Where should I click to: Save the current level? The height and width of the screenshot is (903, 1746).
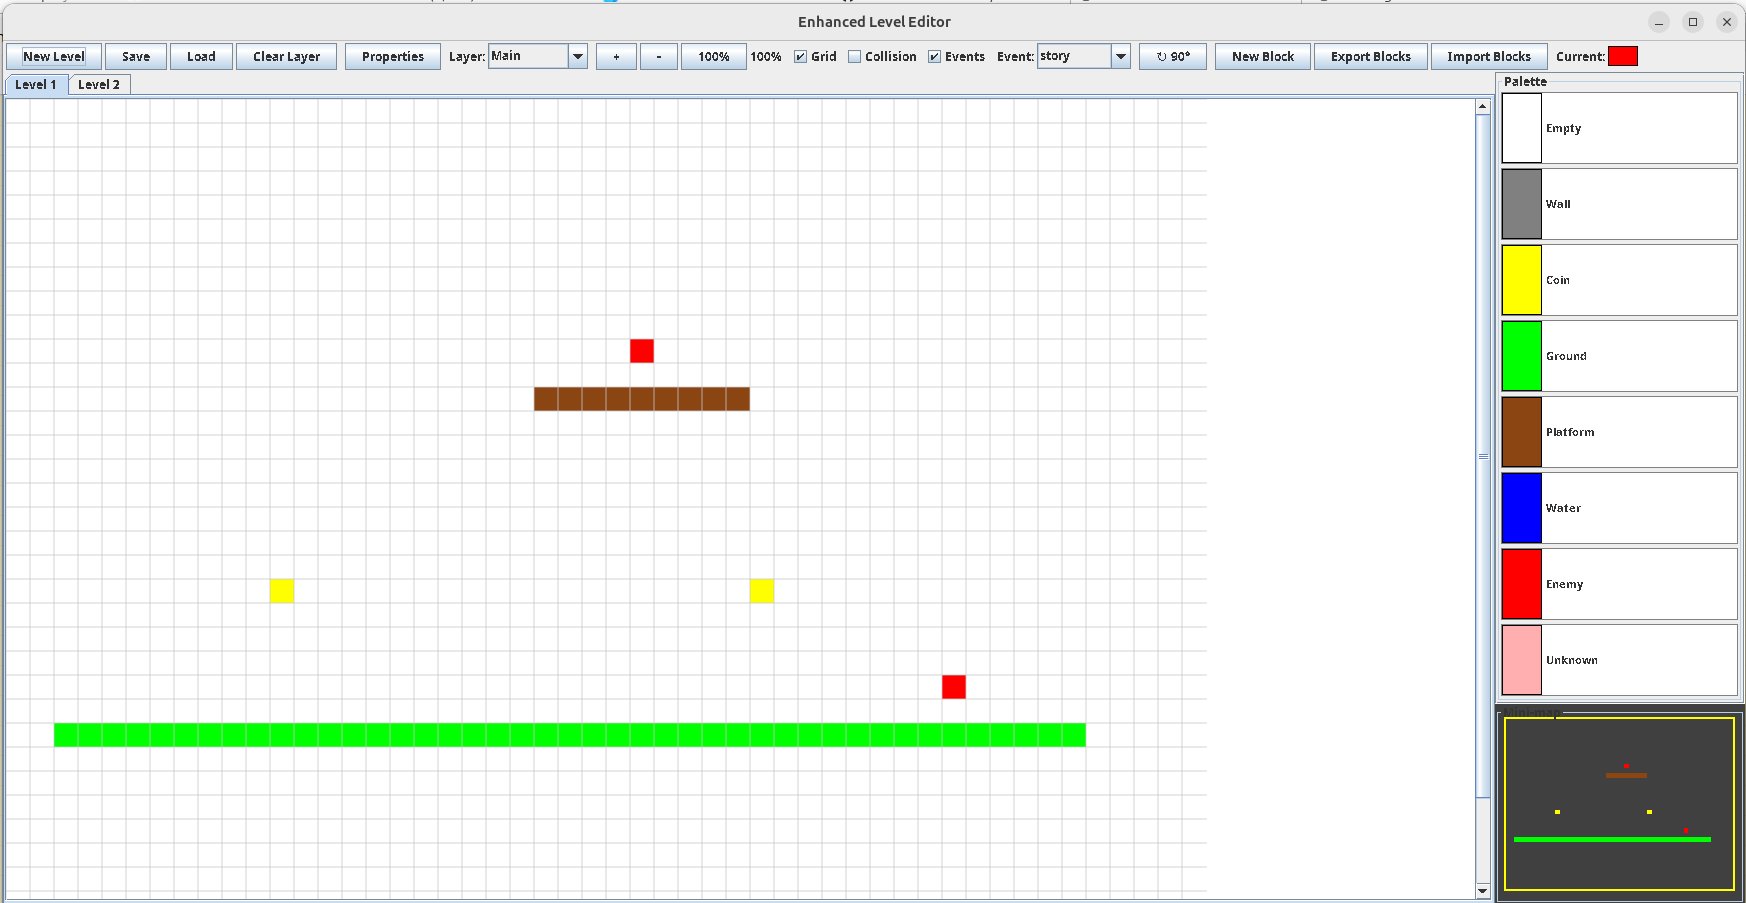[x=136, y=57]
